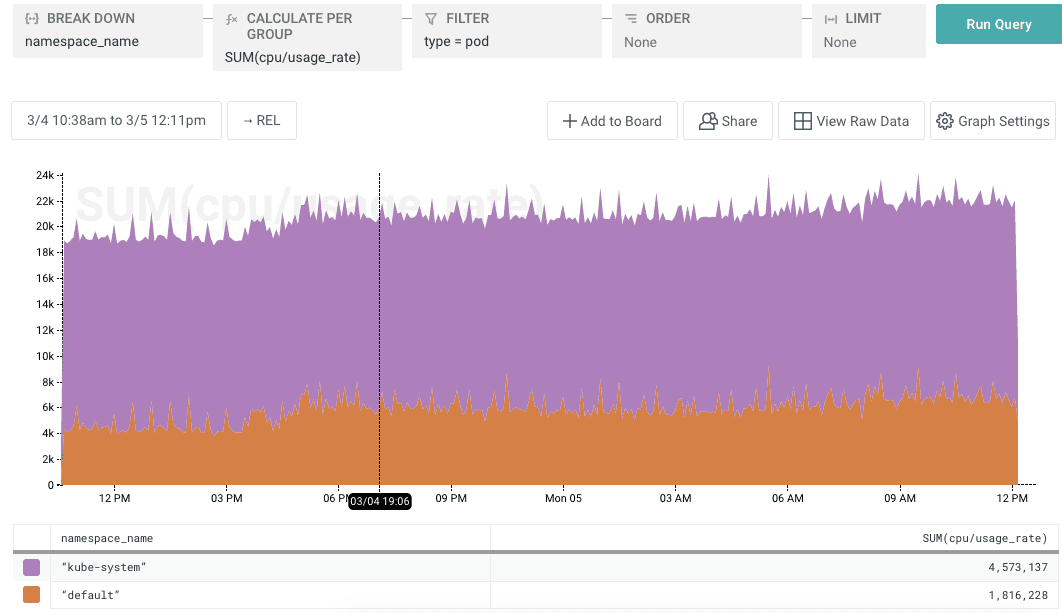The width and height of the screenshot is (1062, 613).
Task: Click the Filter funnel icon
Action: pos(431,19)
